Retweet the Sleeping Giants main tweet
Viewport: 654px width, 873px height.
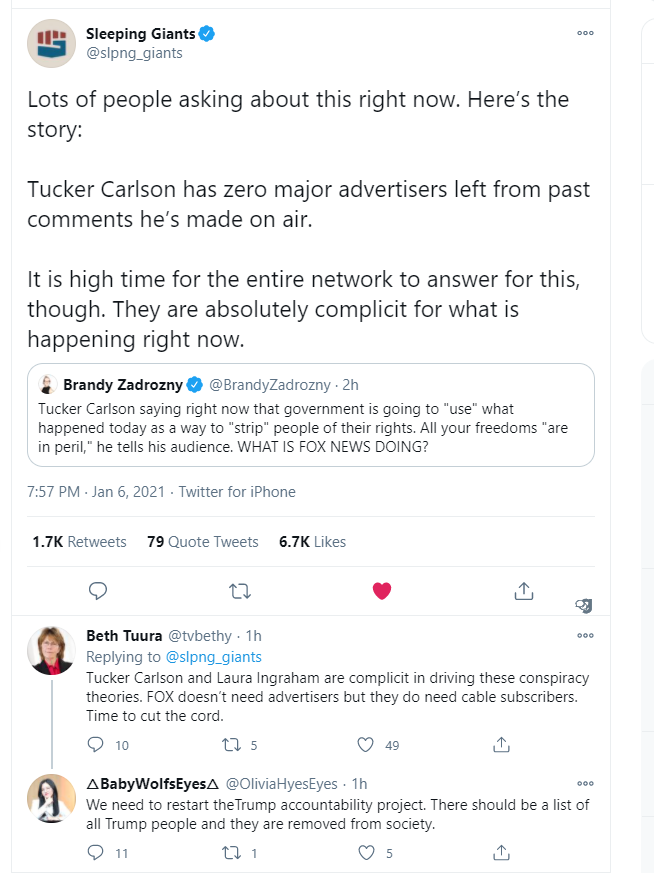click(240, 591)
